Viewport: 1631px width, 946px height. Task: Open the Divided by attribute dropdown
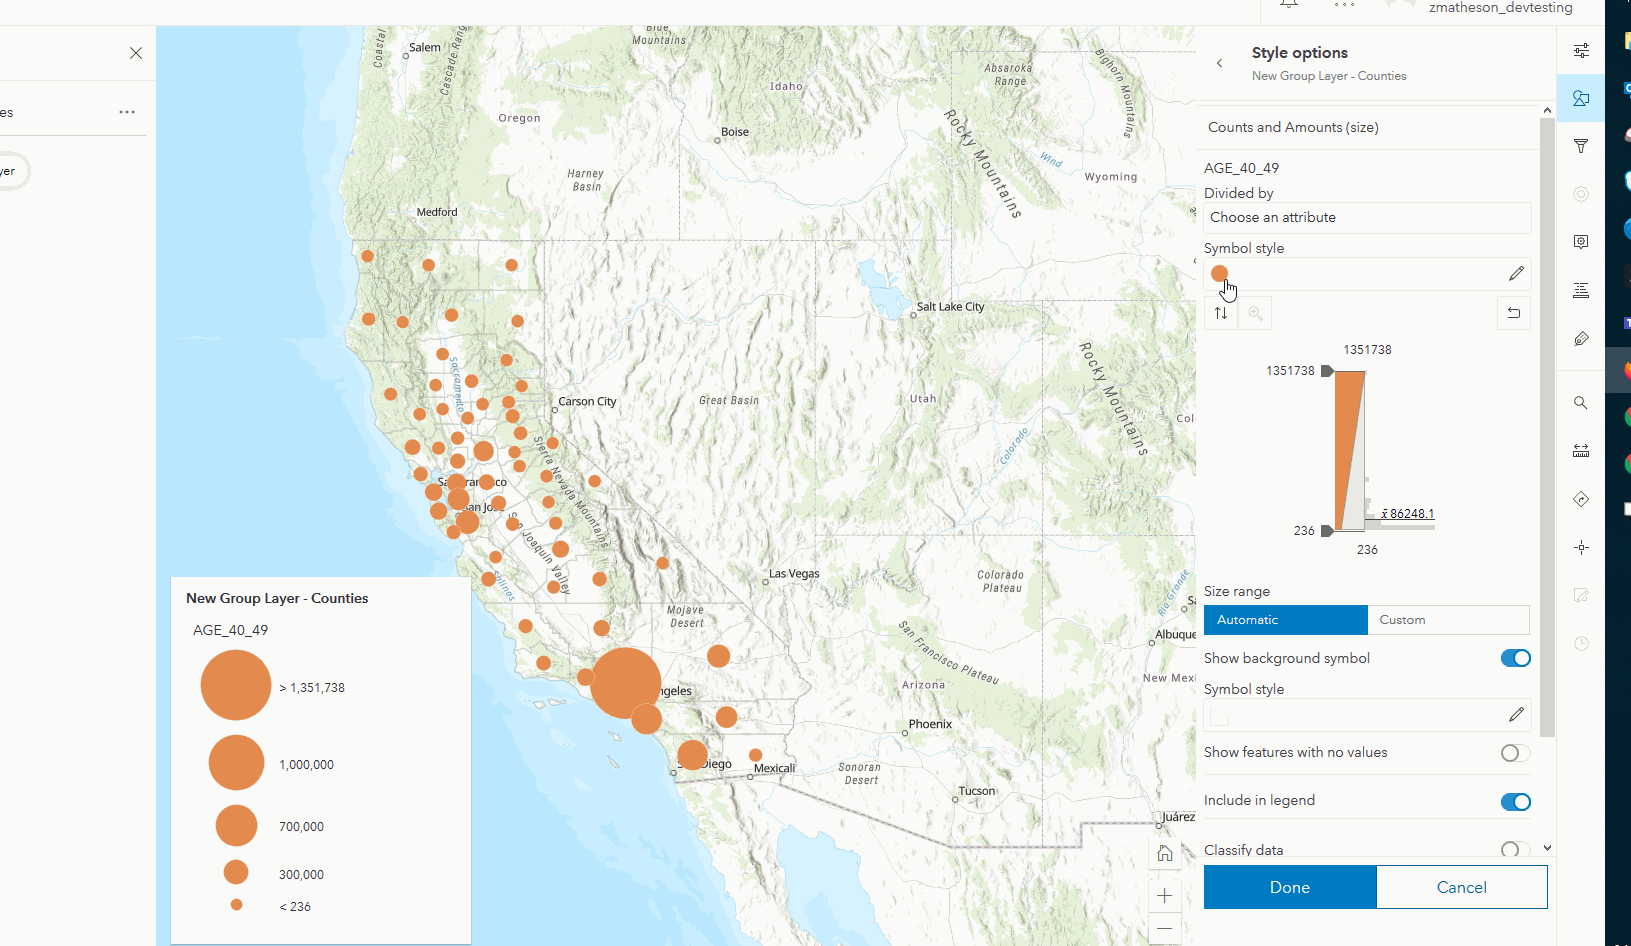tap(1367, 217)
